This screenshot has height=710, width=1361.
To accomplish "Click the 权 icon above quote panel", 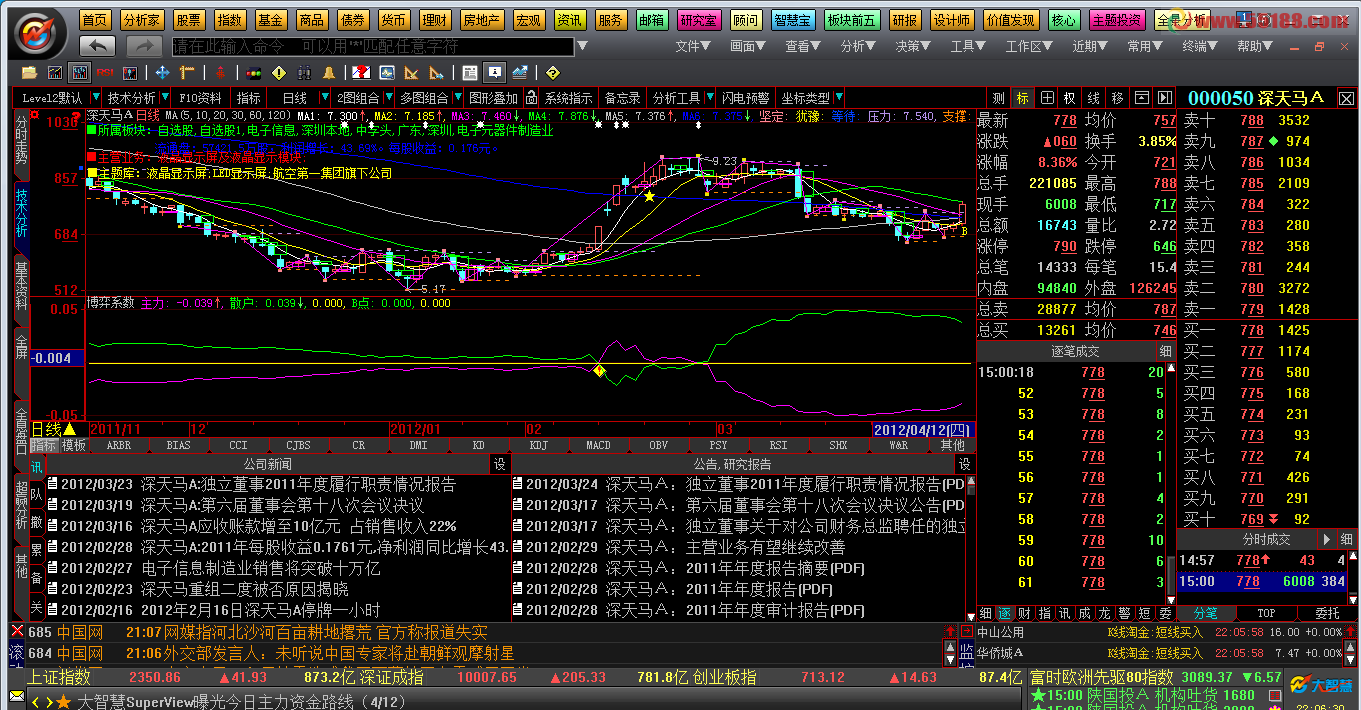I will coord(1070,98).
